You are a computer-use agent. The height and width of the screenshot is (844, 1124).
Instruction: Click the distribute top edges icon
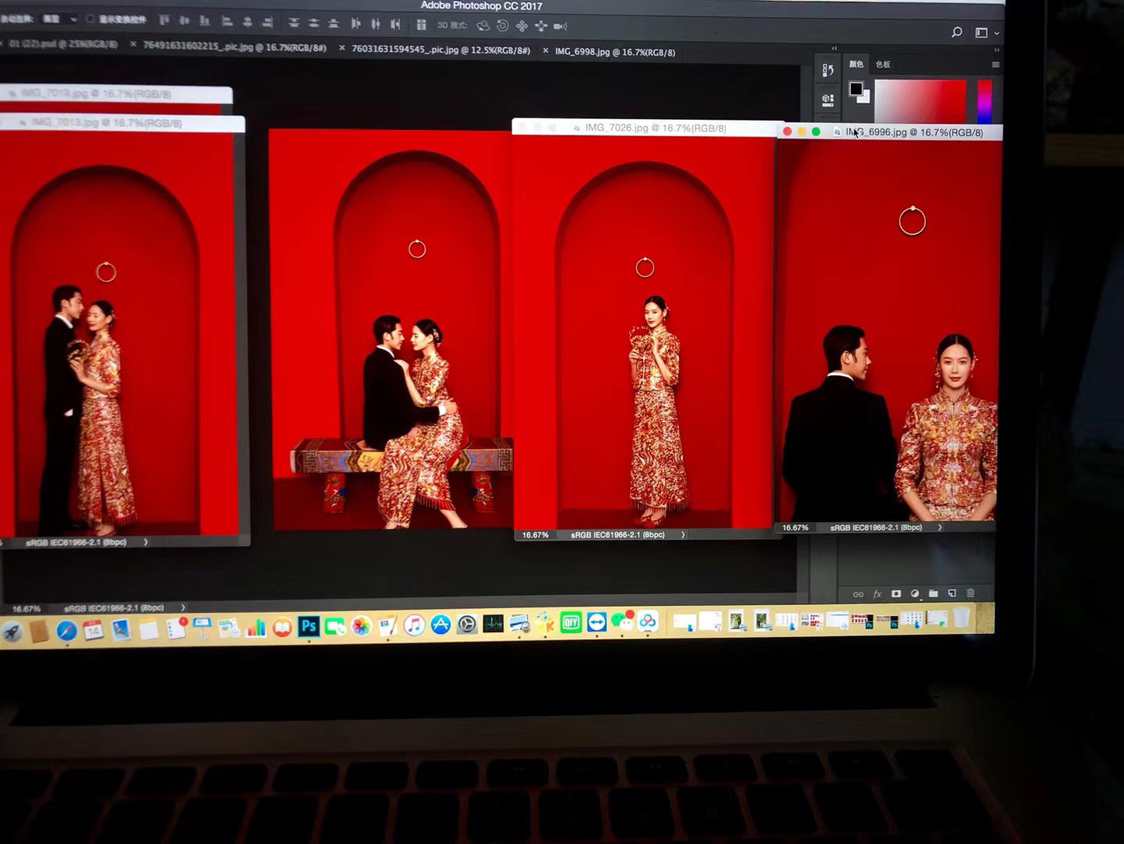coord(294,23)
